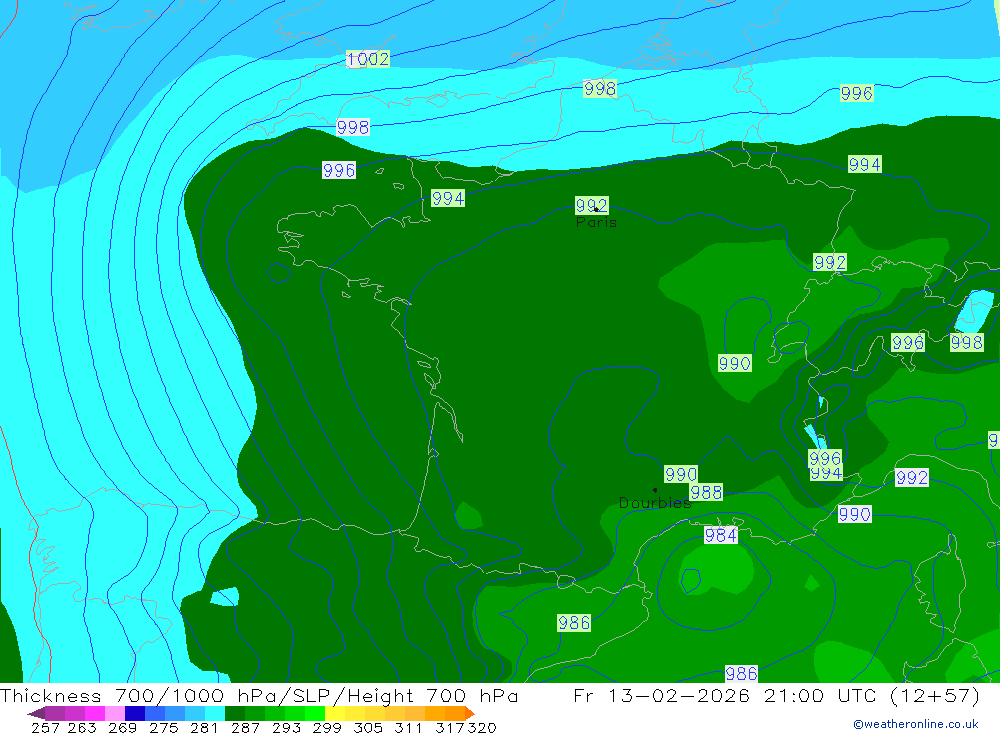1000x733 pixels.
Task: Pick the darkest green legend swatch above 287
Action: (235, 713)
